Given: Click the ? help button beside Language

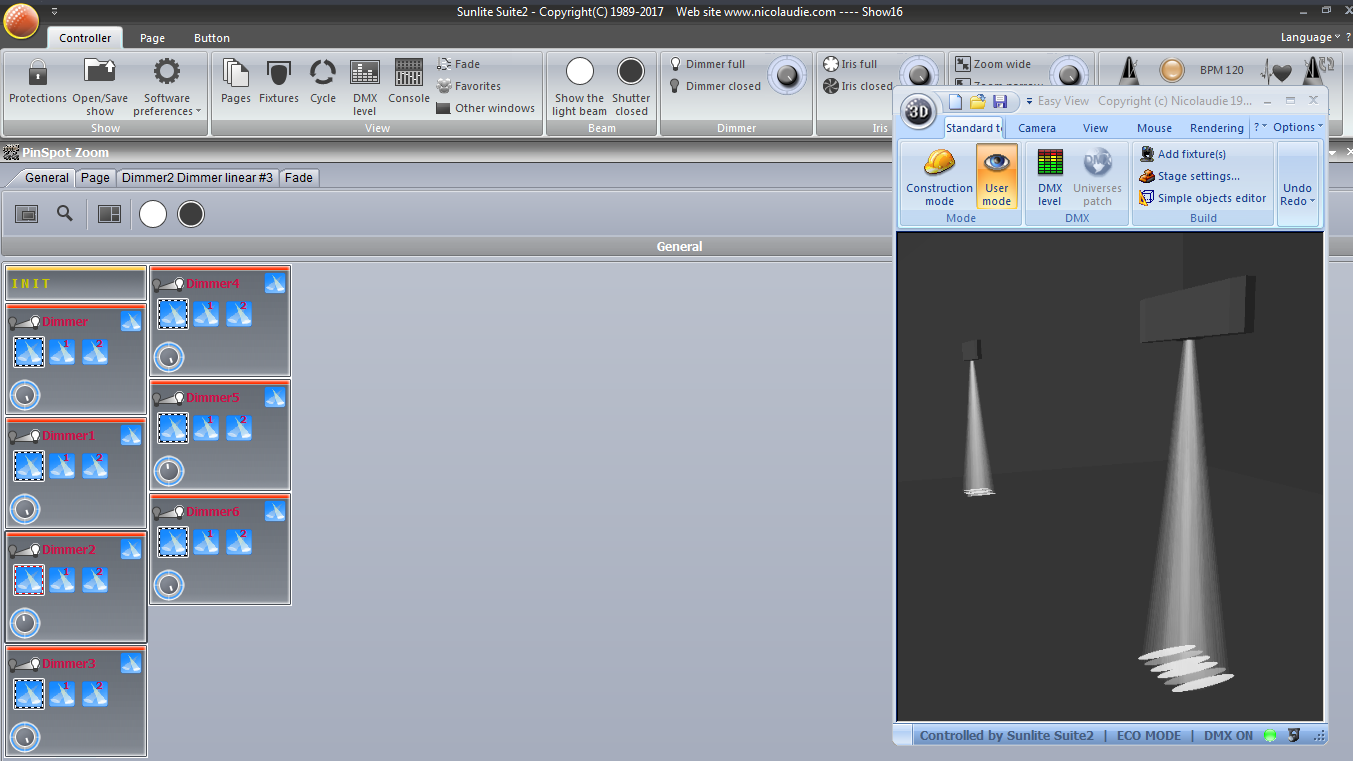Looking at the screenshot, I should [1348, 37].
